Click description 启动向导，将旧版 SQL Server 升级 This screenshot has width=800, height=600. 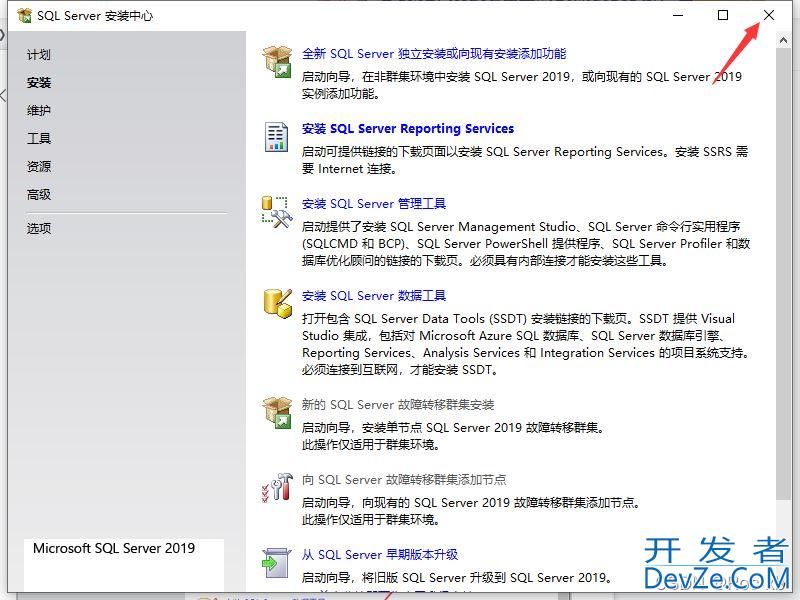(457, 578)
